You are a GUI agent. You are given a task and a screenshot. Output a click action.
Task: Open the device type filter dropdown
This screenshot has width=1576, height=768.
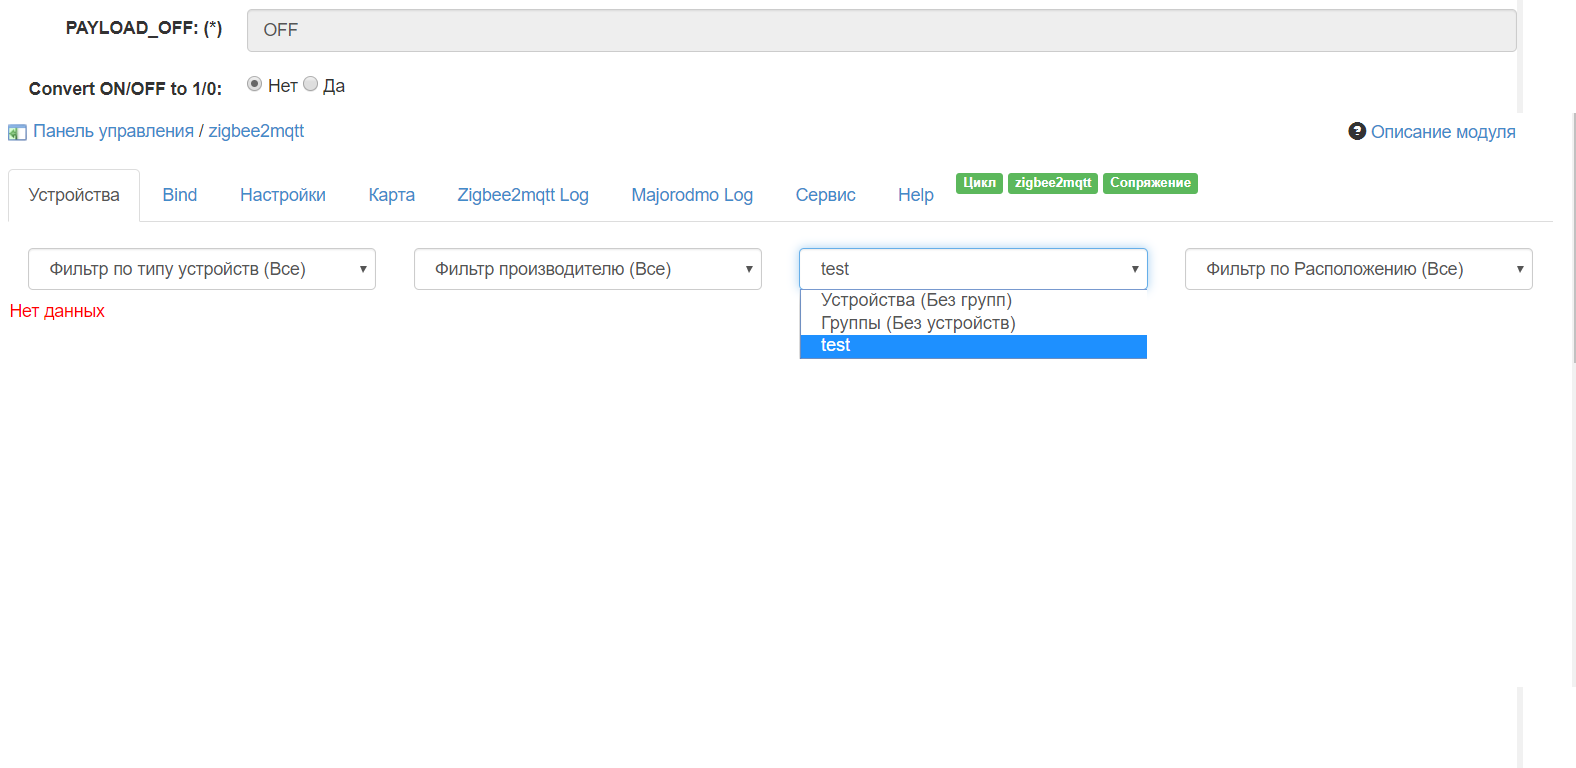click(202, 269)
